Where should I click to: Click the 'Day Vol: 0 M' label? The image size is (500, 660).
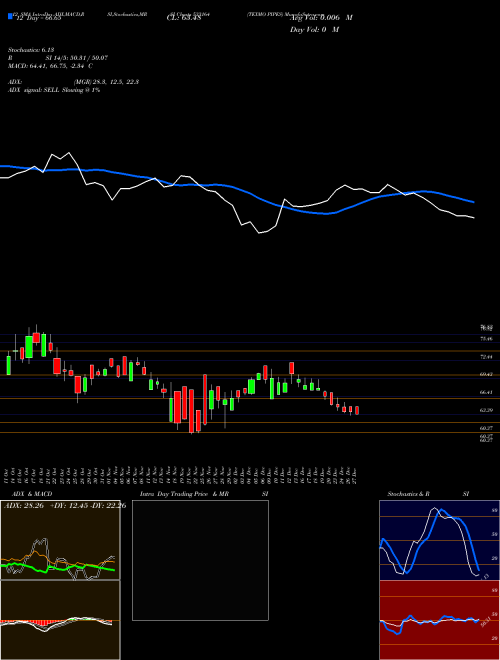(314, 29)
